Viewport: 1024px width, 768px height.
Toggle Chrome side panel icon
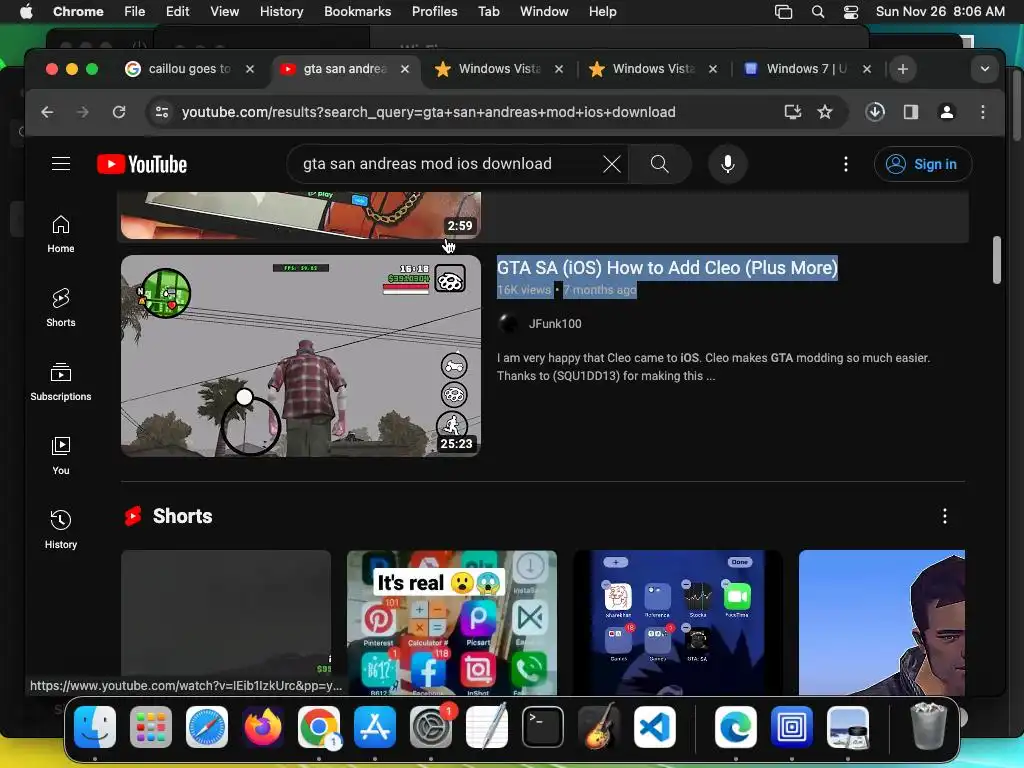(x=911, y=112)
